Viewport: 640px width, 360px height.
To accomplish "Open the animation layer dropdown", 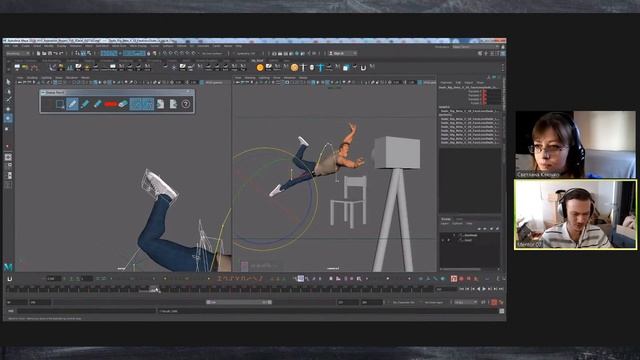I will tap(435, 302).
